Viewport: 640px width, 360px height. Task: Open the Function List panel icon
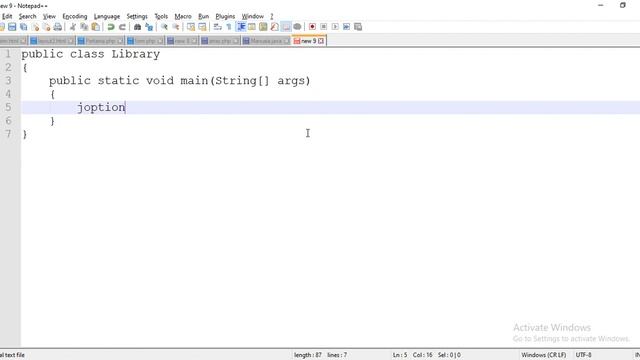coord(275,27)
